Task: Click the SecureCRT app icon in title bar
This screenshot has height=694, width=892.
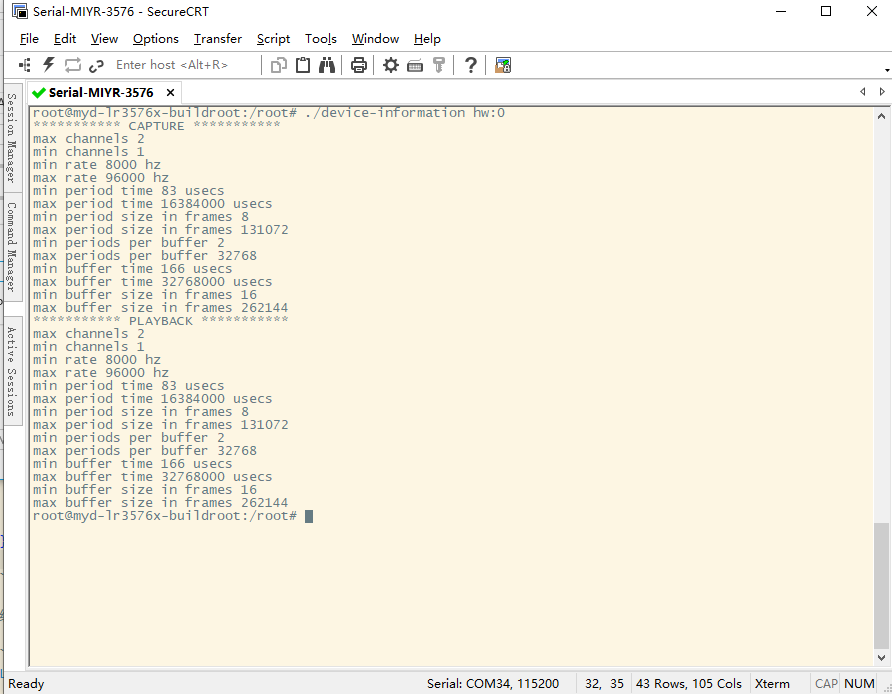Action: [x=20, y=11]
